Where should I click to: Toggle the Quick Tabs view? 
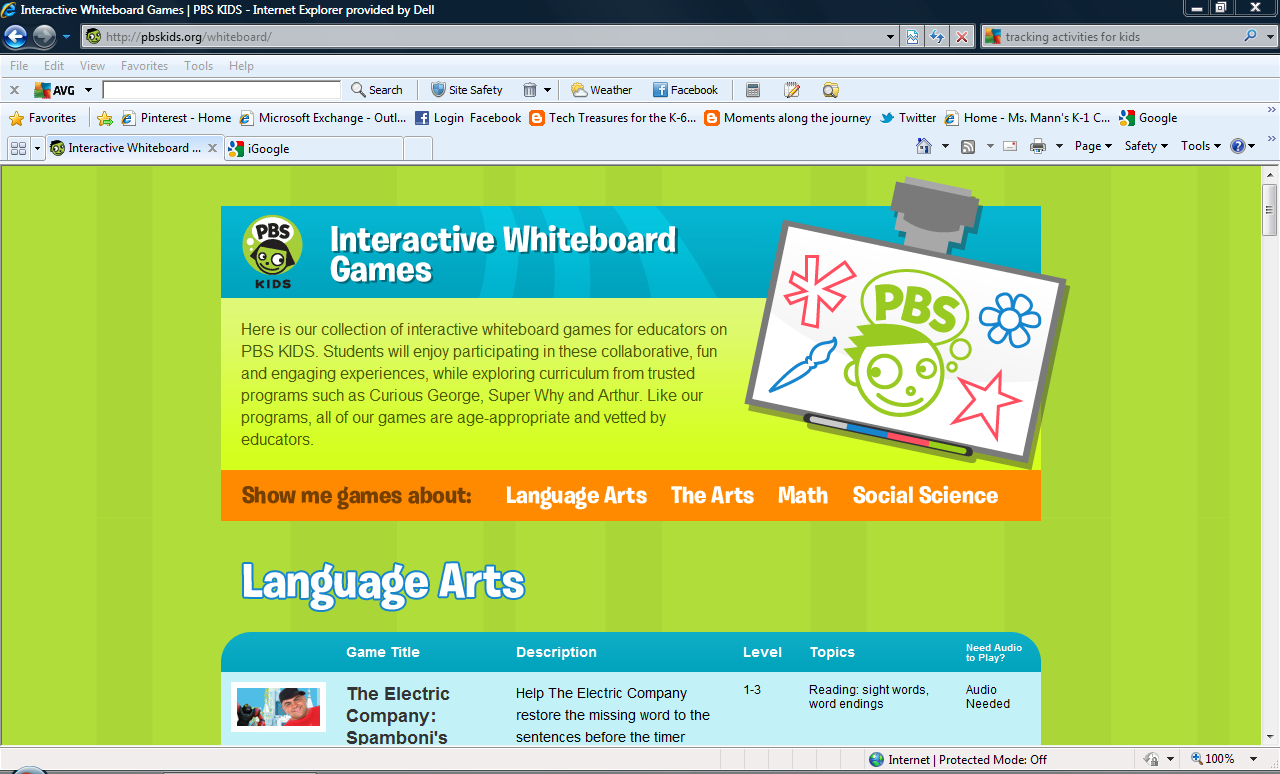(18, 147)
